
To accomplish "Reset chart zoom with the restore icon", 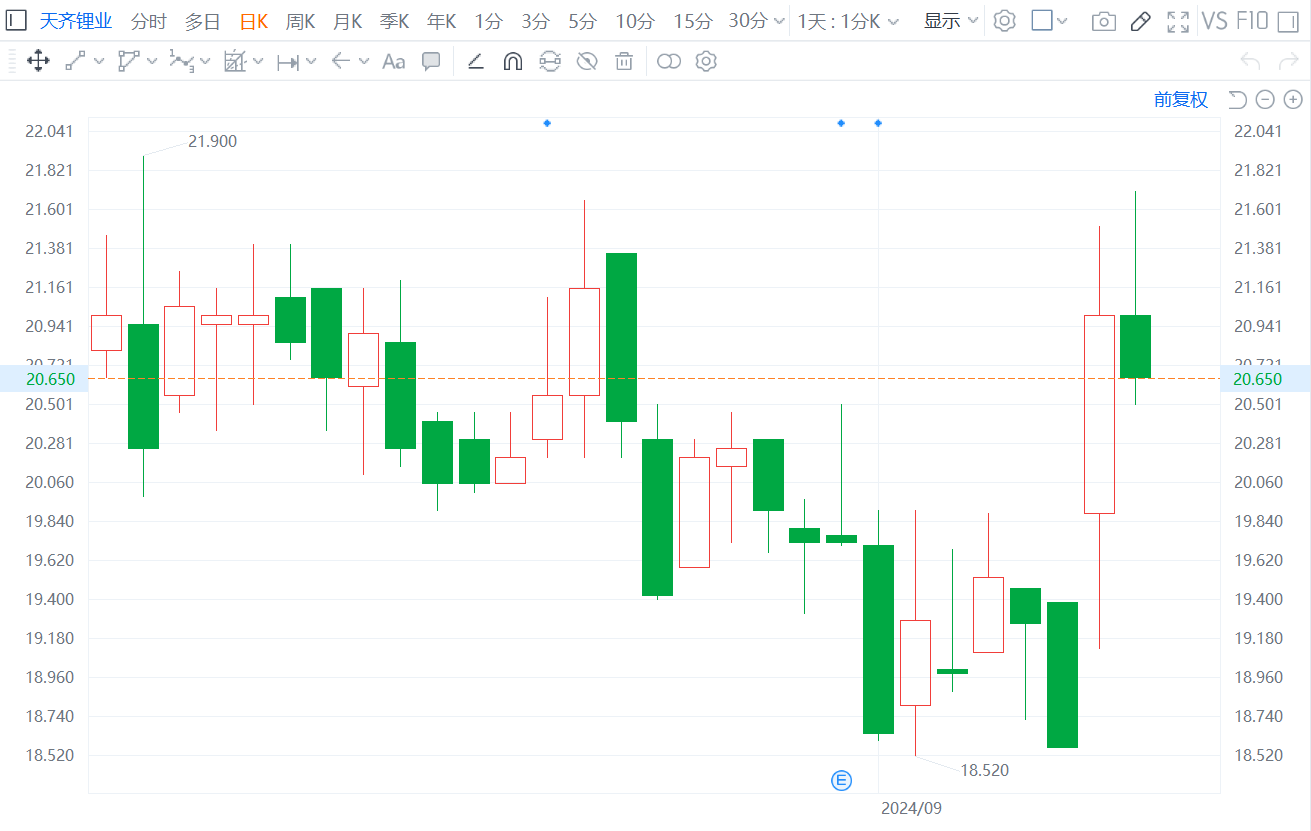I will point(1237,99).
